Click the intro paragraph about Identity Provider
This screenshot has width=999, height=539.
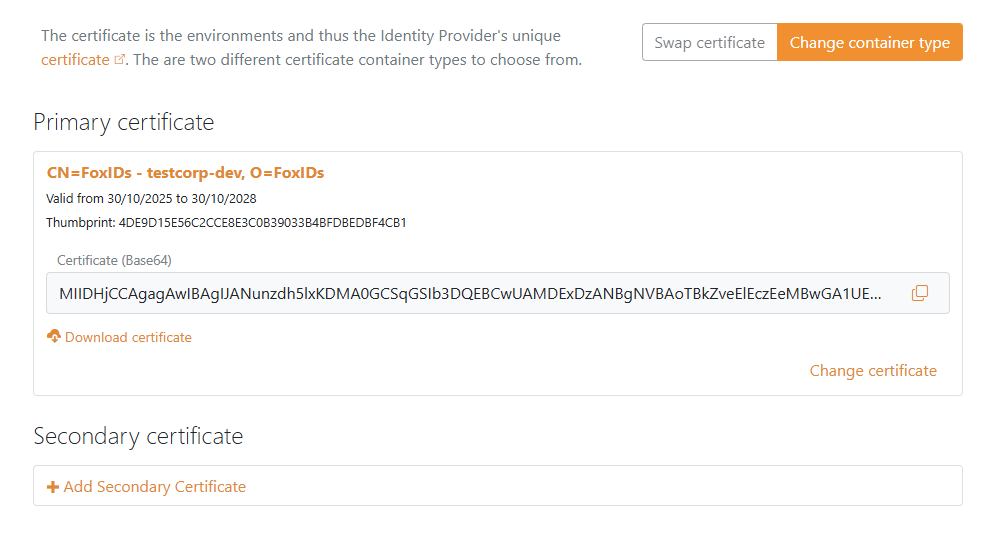(x=300, y=36)
